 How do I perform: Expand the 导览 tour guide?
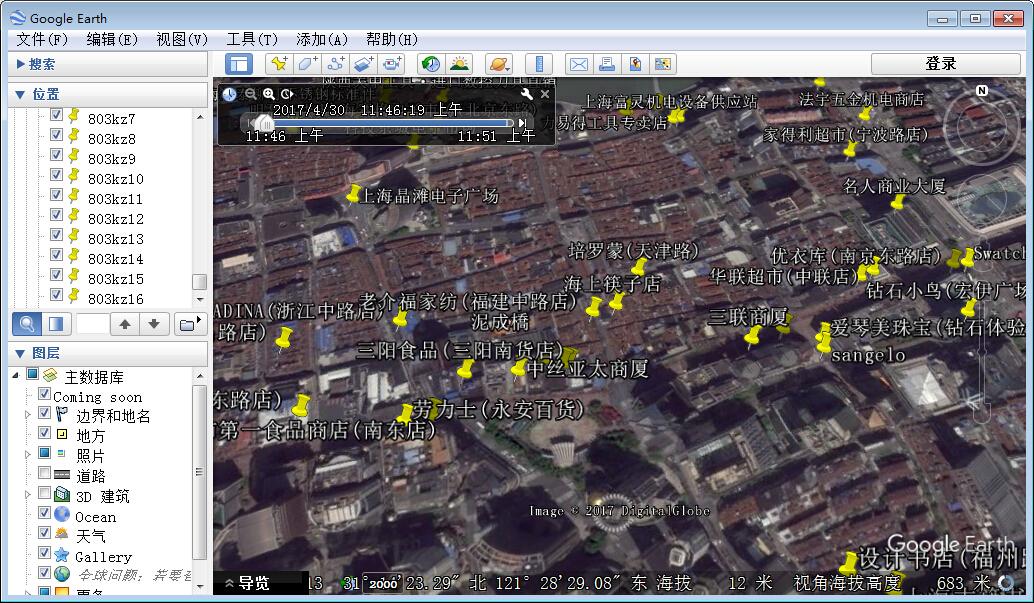pyautogui.click(x=247, y=583)
